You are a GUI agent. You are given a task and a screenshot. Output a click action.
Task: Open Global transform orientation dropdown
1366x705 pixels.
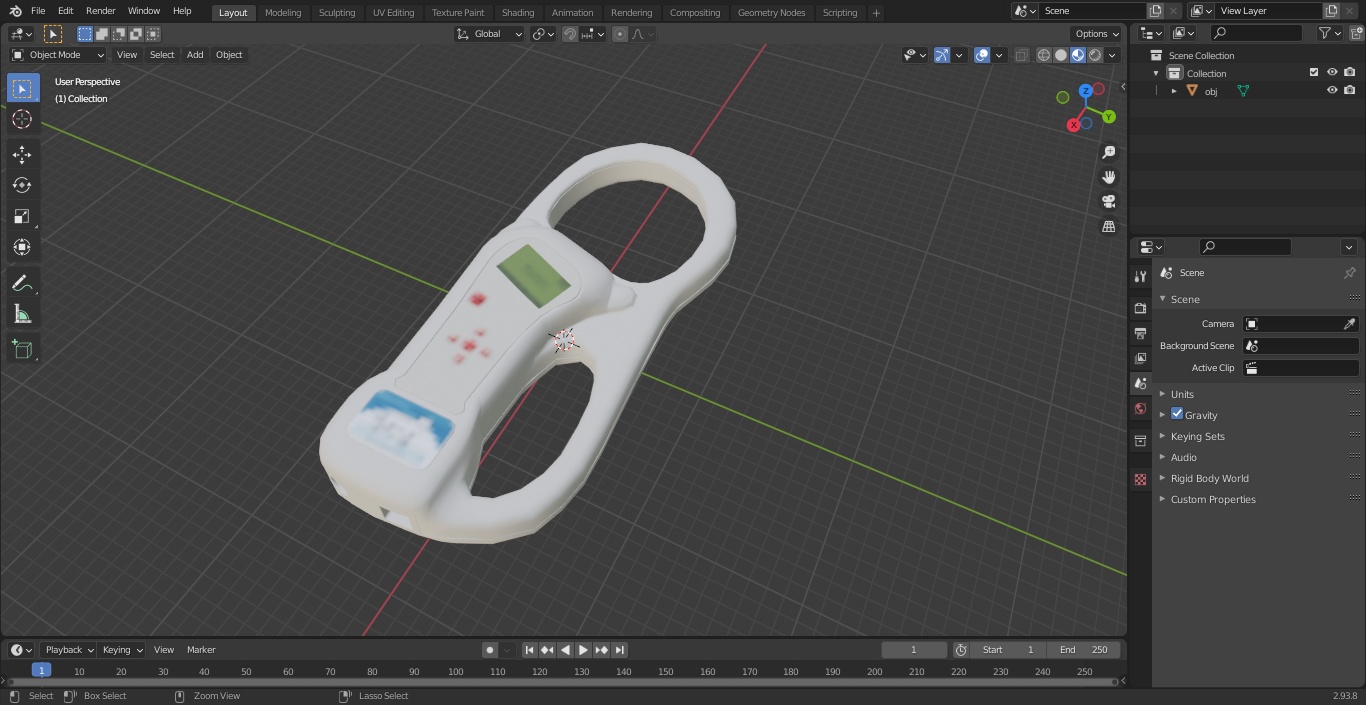(490, 34)
